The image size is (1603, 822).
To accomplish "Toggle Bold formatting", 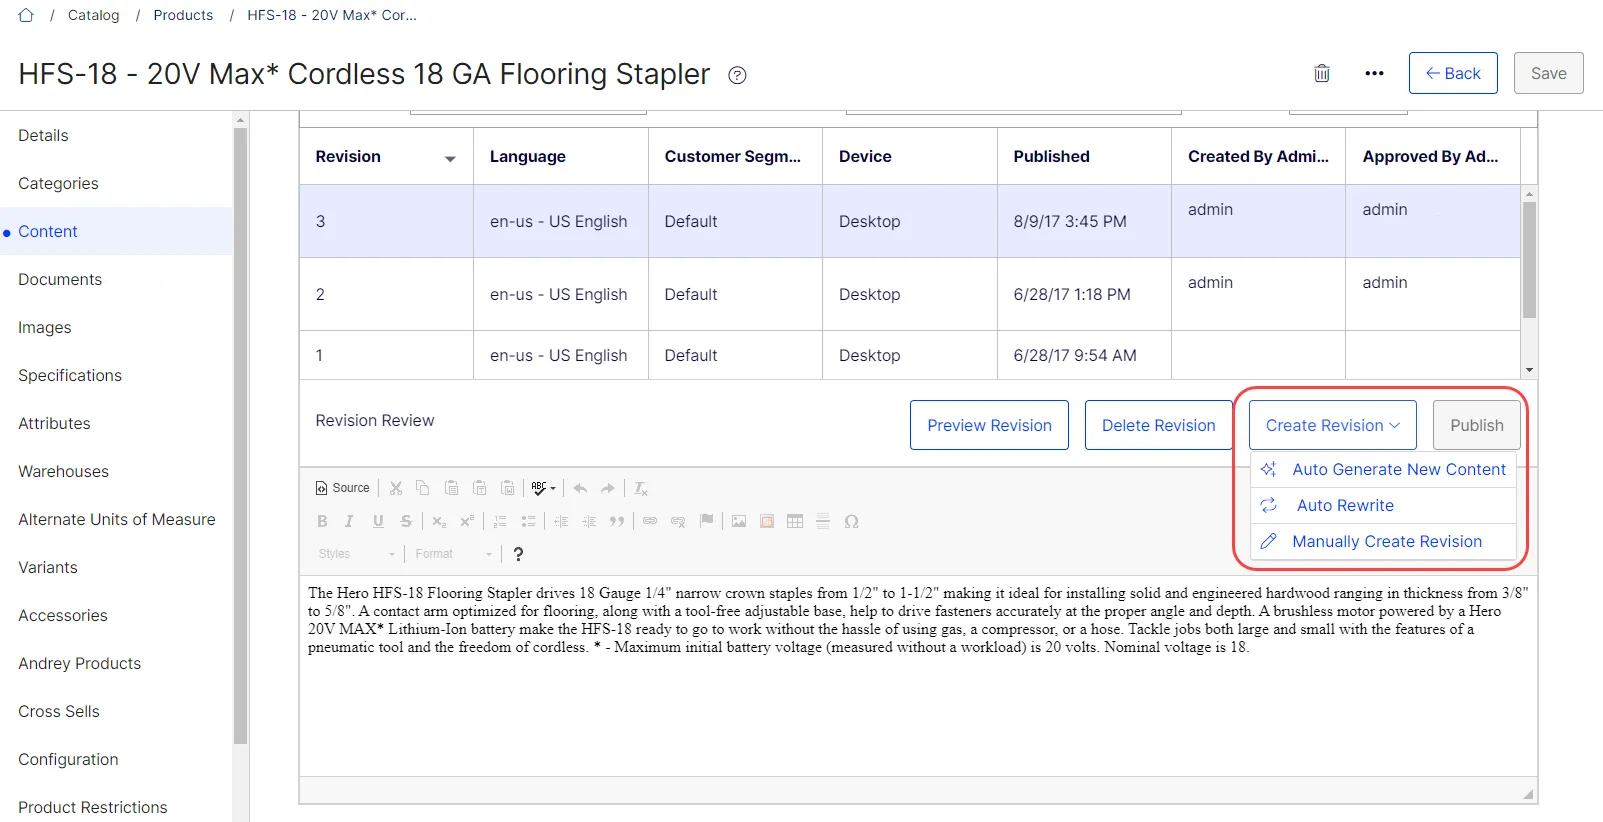I will [322, 521].
